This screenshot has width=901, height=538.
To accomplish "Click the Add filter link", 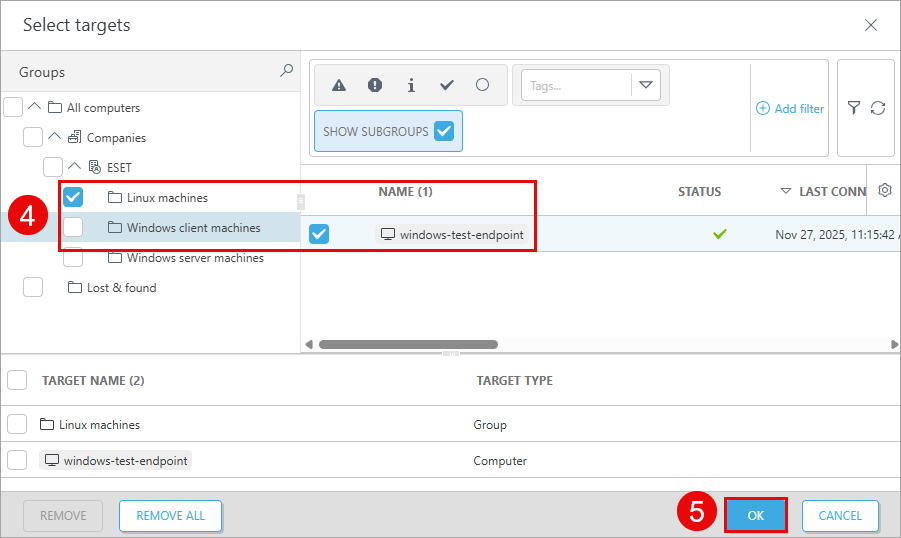I will point(790,108).
